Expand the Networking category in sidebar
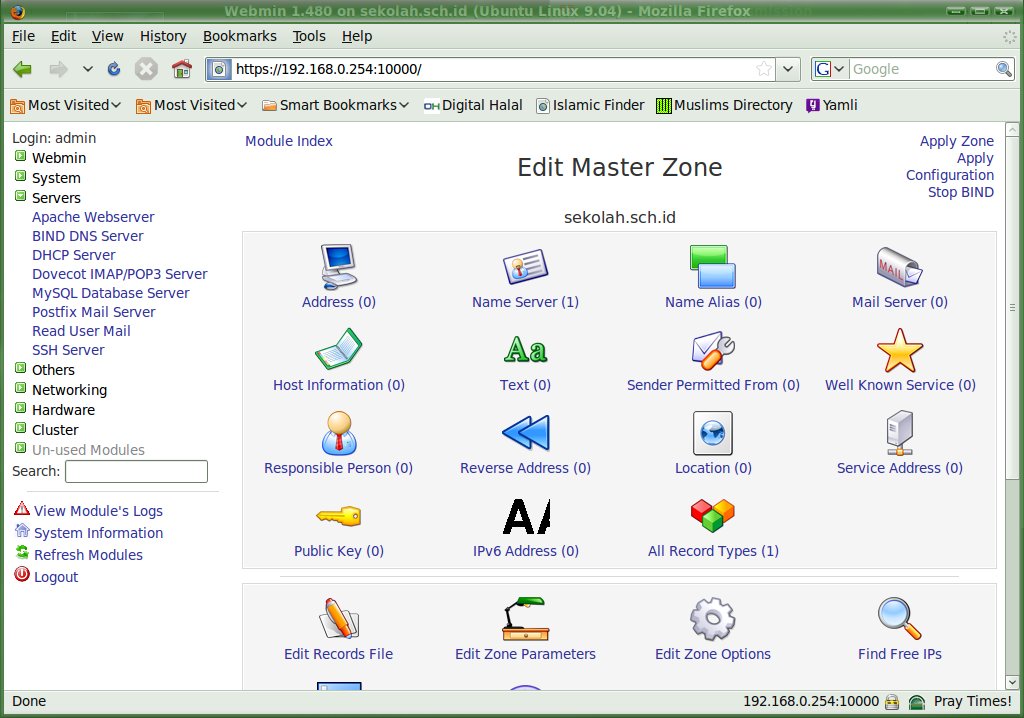The height and width of the screenshot is (718, 1024). (20, 389)
